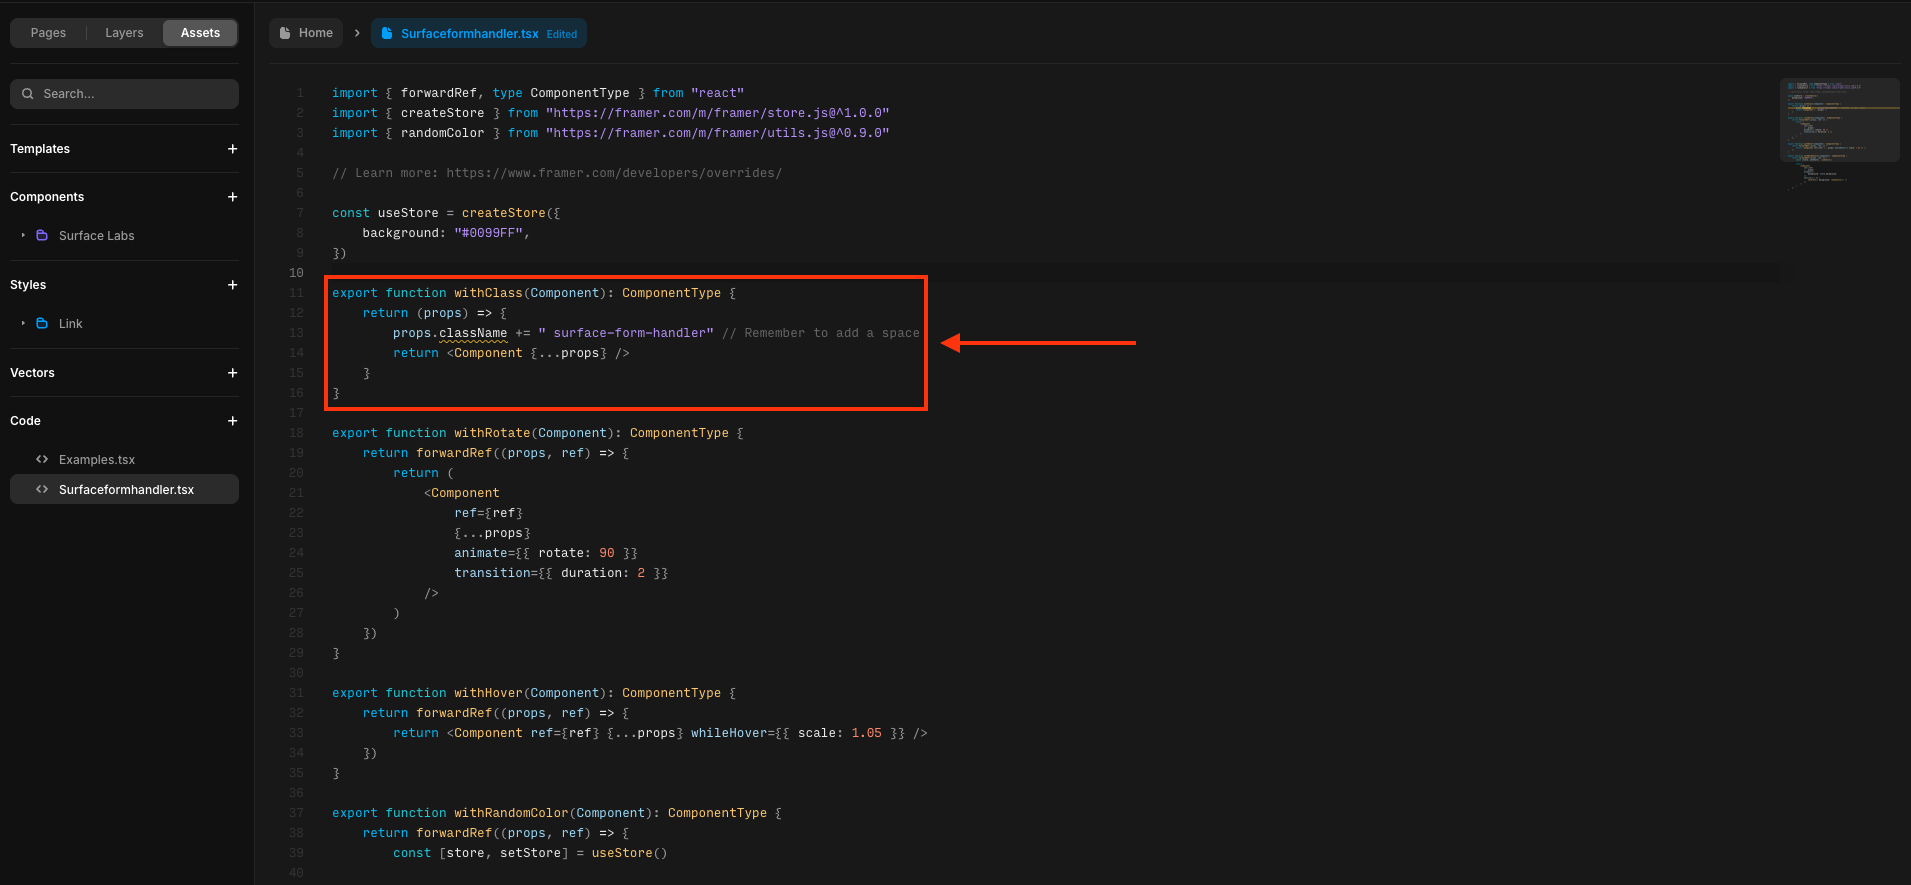
Task: Add a new template with plus icon
Action: tap(232, 149)
